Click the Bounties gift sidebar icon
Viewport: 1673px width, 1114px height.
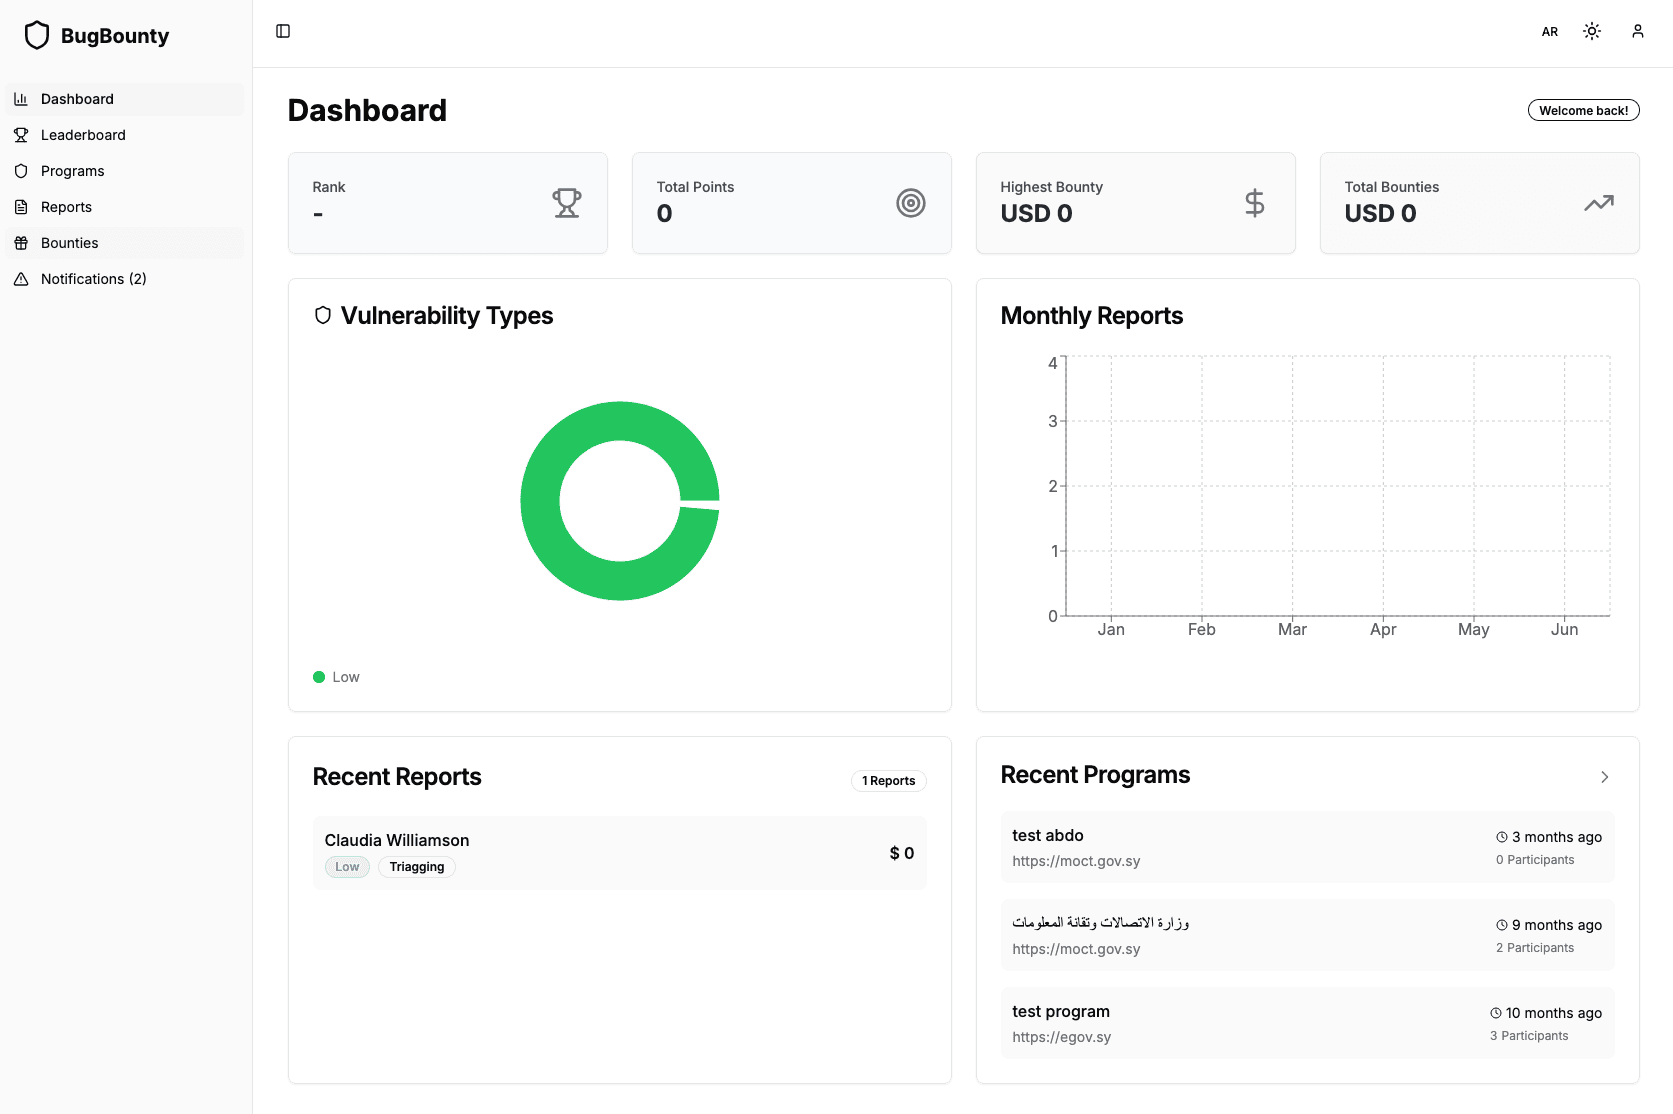[21, 243]
